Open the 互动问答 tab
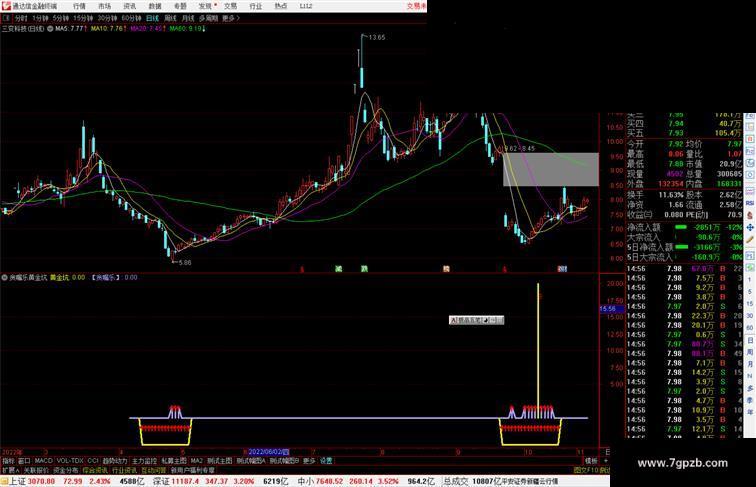This screenshot has width=756, height=487. 153,470
